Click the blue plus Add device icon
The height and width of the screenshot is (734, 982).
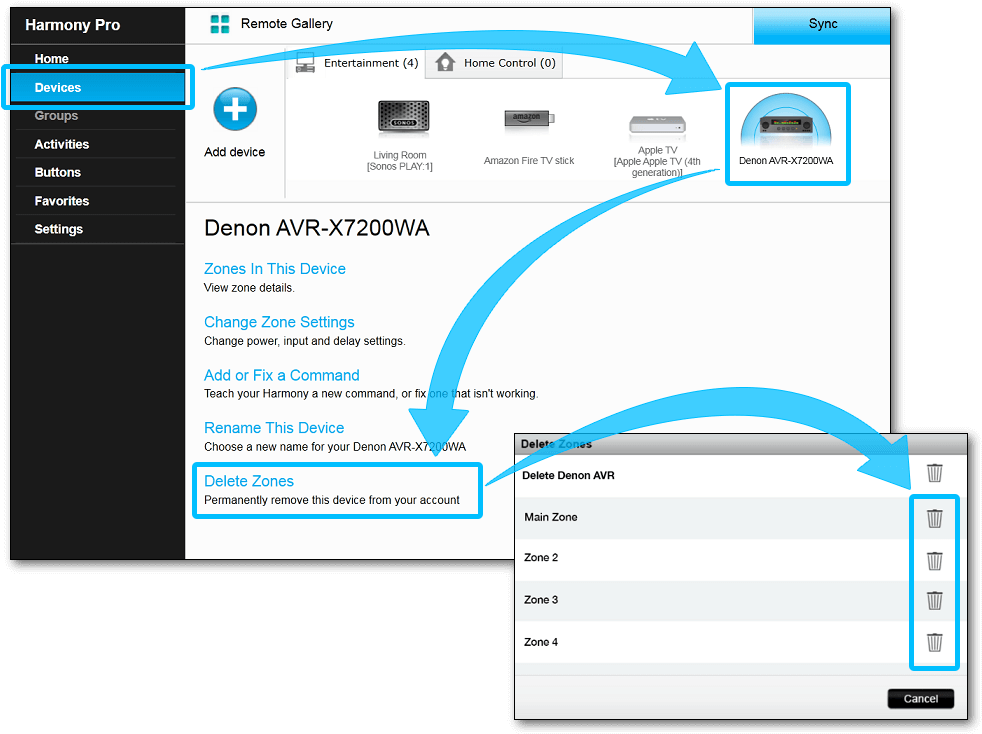(235, 109)
